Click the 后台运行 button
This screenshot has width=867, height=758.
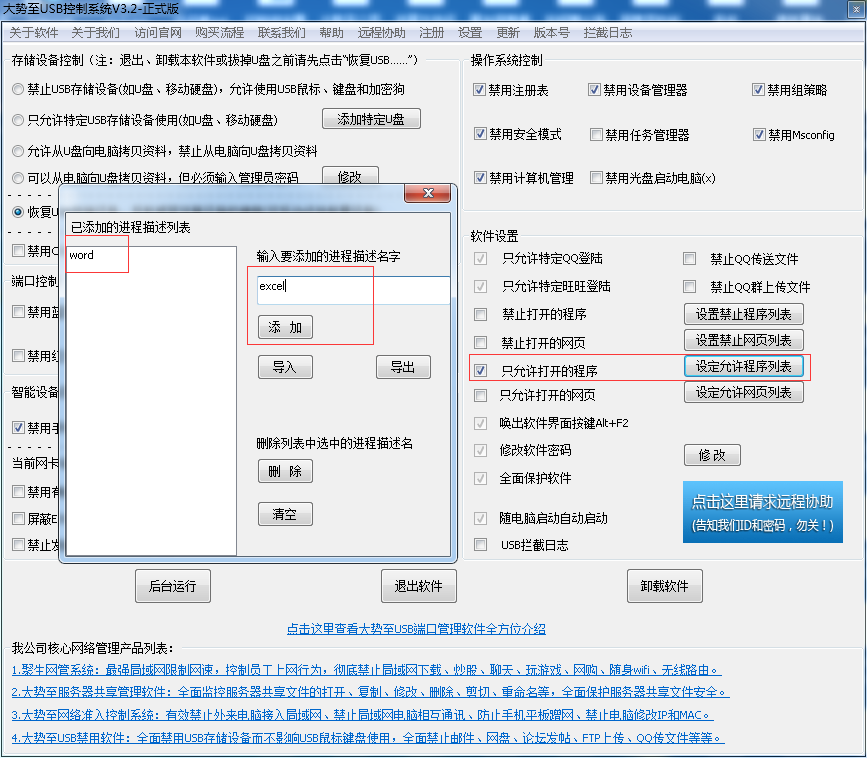point(172,586)
